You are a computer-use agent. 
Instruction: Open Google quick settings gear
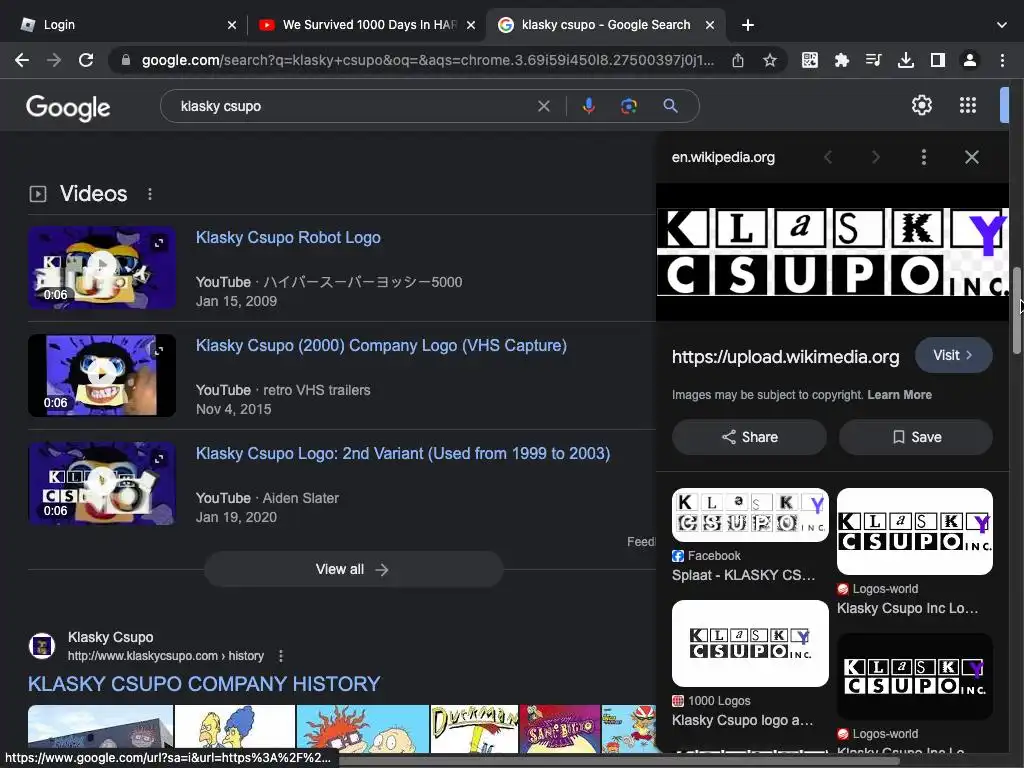tap(921, 105)
